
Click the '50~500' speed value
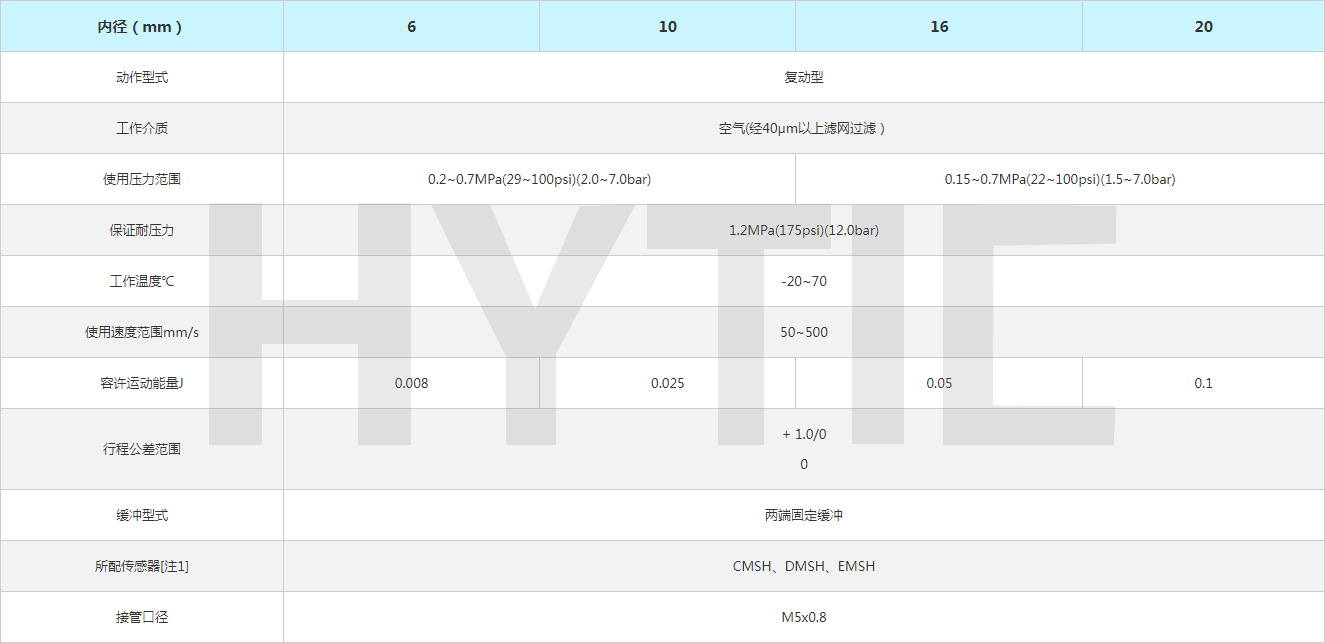804,332
